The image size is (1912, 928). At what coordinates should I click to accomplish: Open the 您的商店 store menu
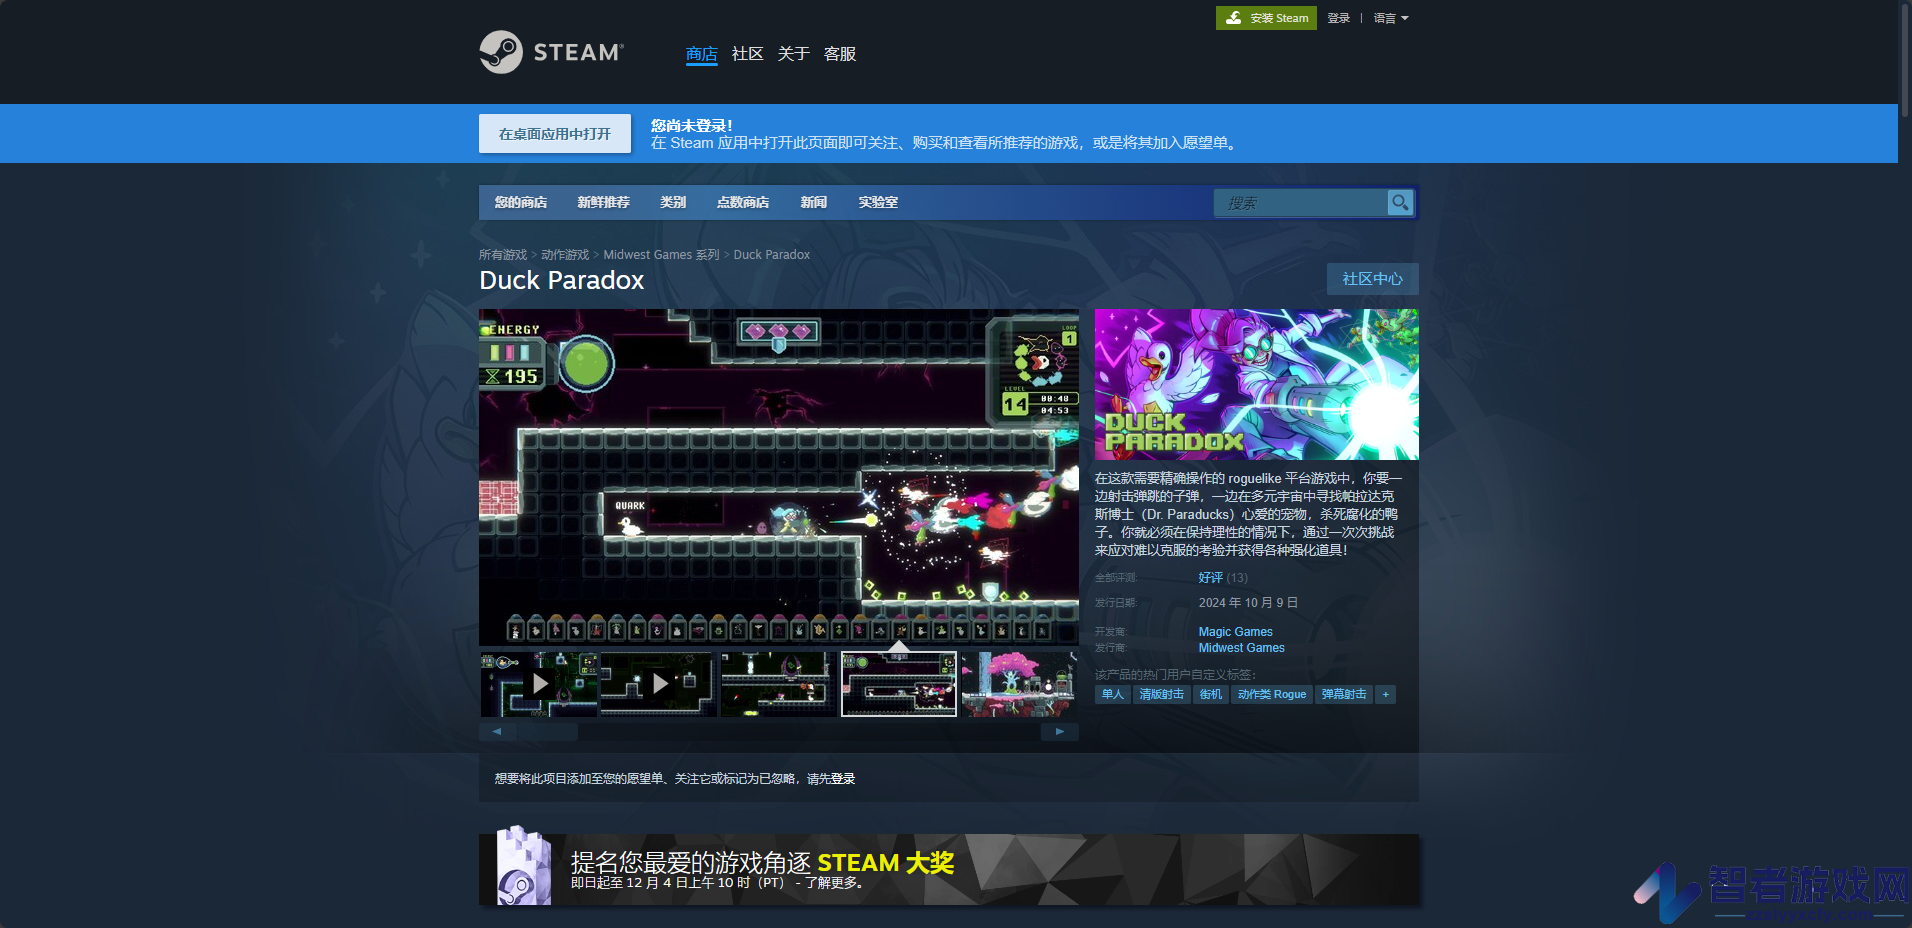point(520,202)
